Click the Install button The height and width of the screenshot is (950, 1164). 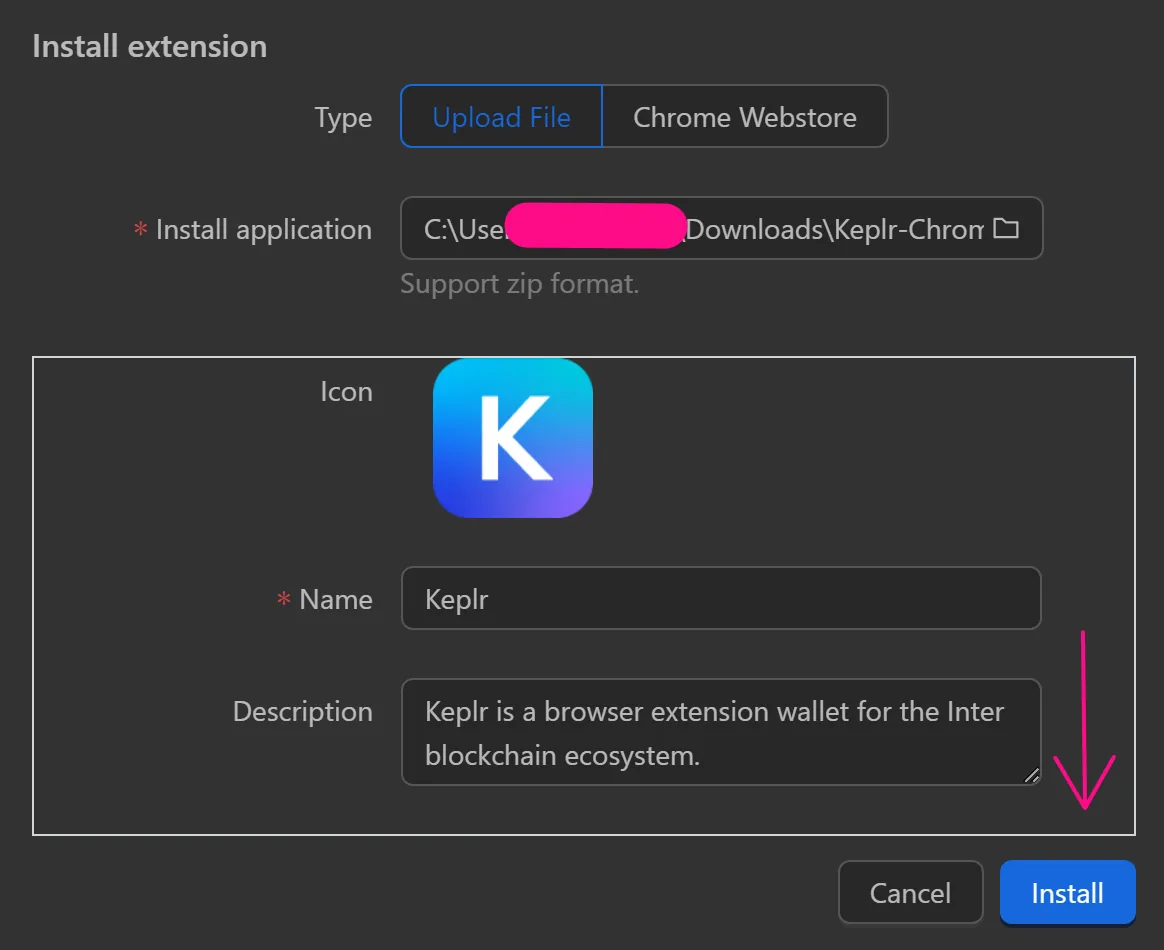point(1067,892)
